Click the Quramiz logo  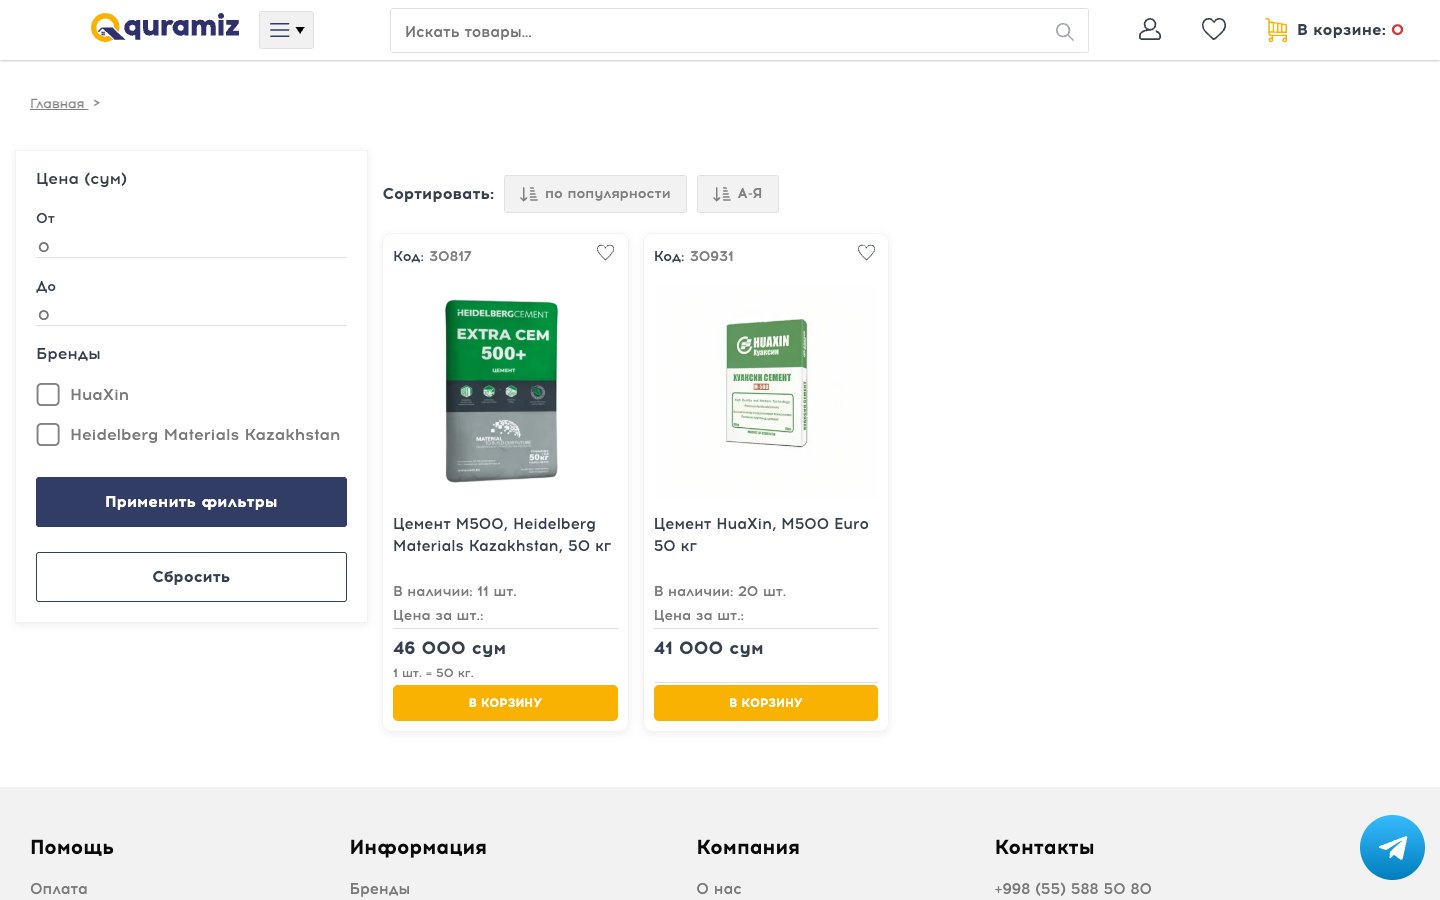[x=165, y=27]
